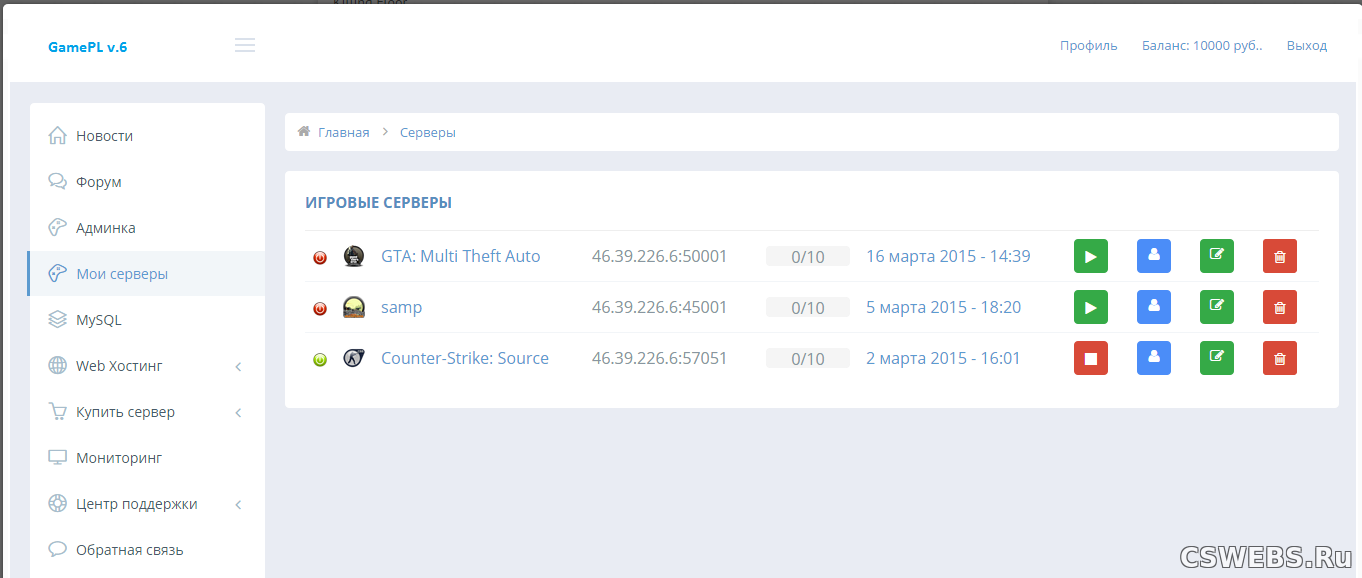Viewport: 1362px width, 578px height.
Task: Stop the Counter-Strike: Source server
Action: tap(1091, 358)
